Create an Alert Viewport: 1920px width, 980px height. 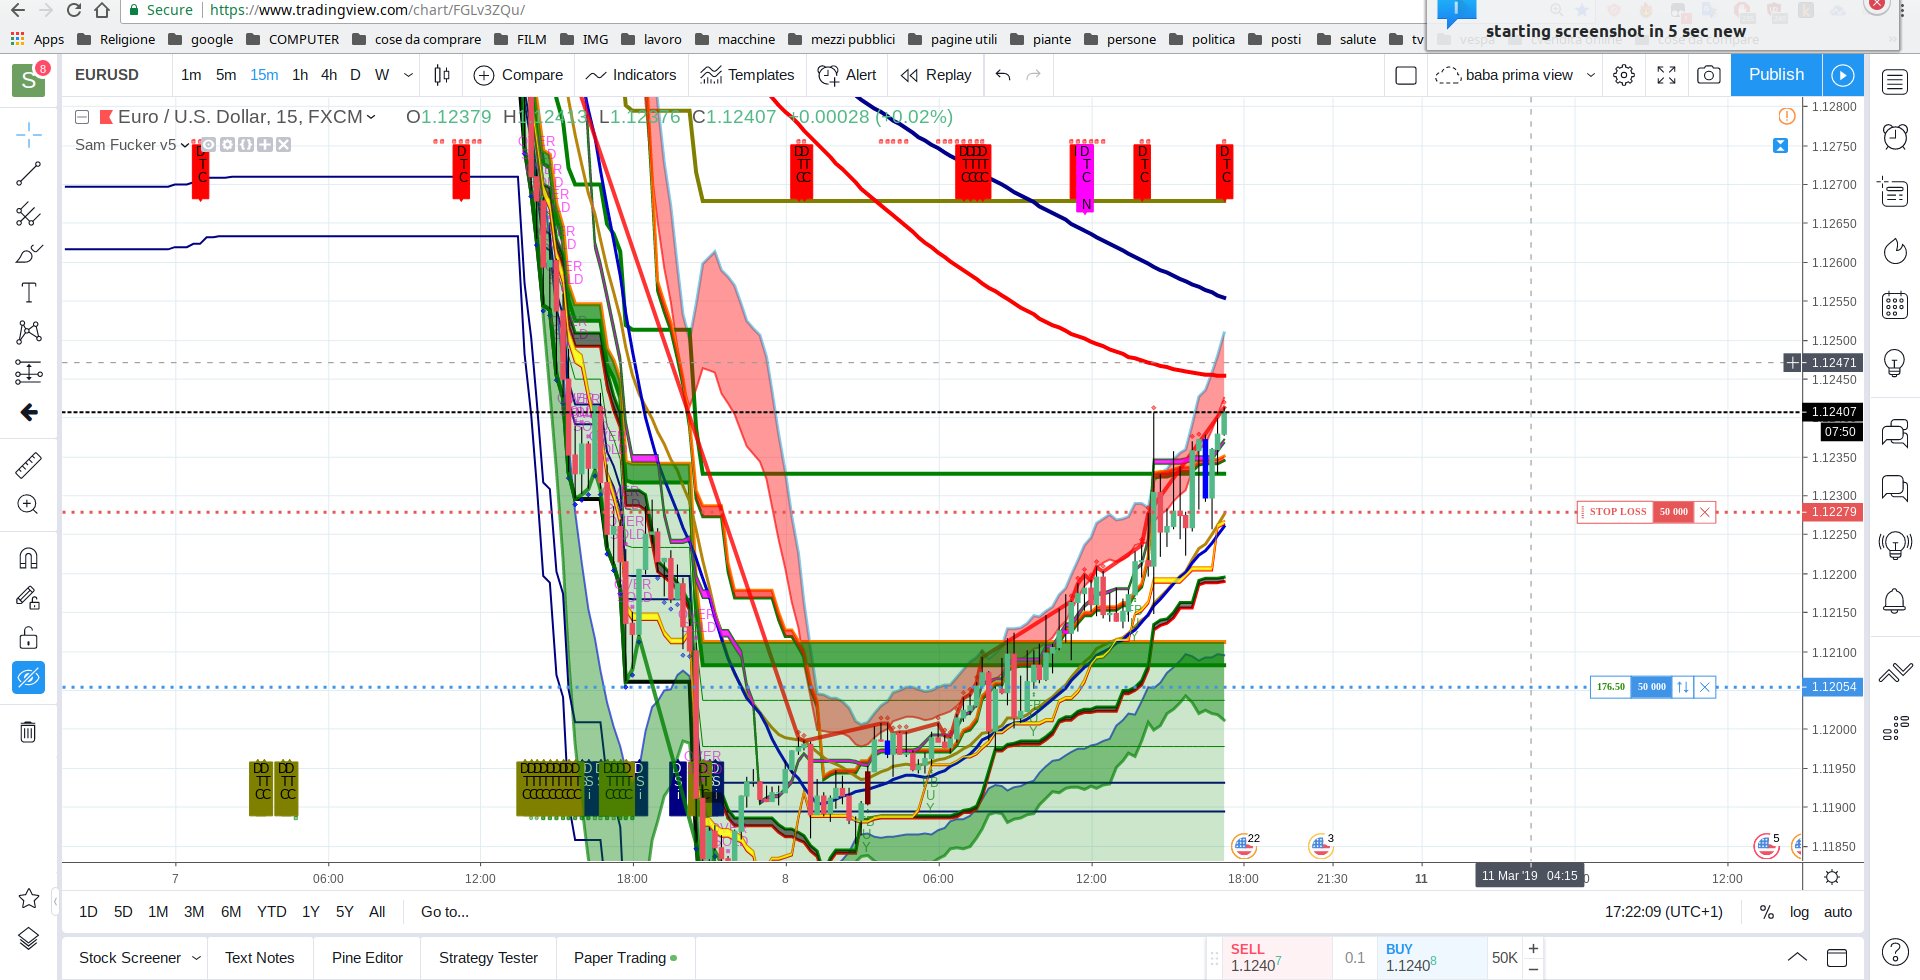tap(847, 75)
